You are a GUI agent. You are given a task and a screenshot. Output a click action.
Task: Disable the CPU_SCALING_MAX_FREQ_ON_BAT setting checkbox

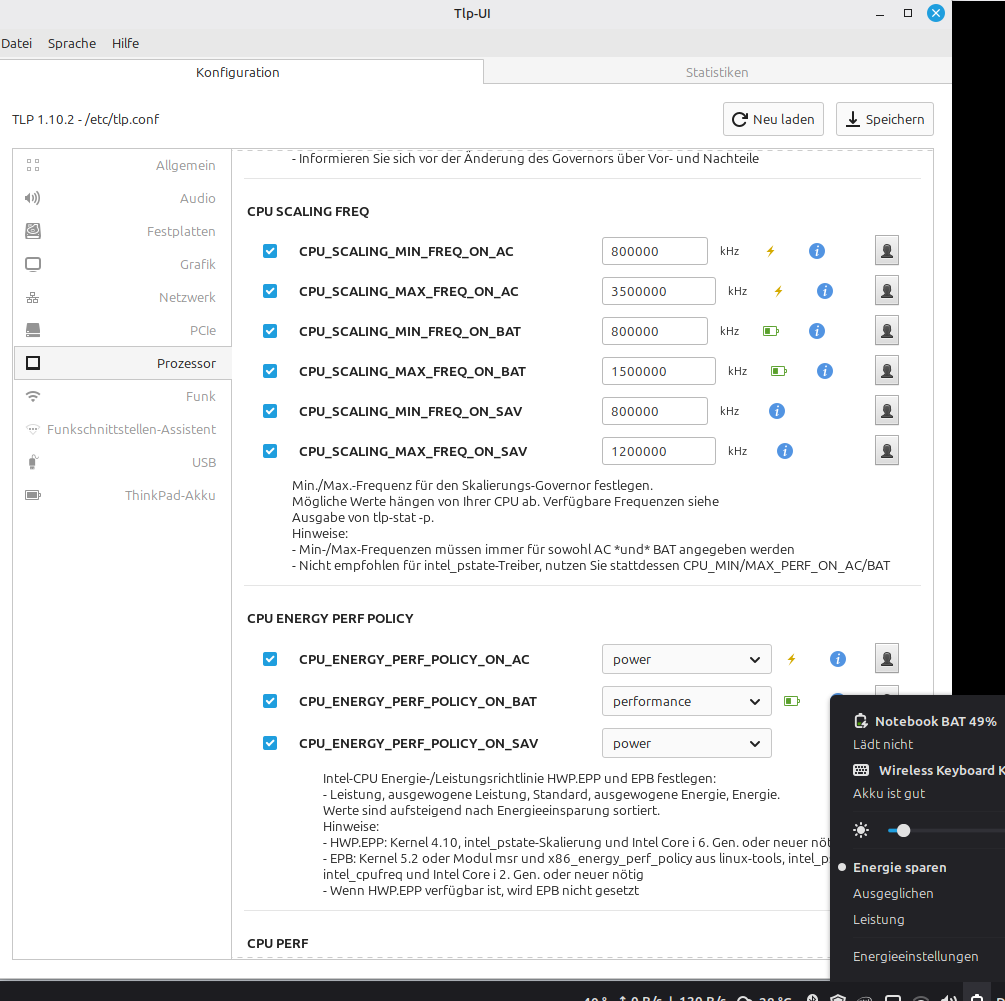click(270, 371)
